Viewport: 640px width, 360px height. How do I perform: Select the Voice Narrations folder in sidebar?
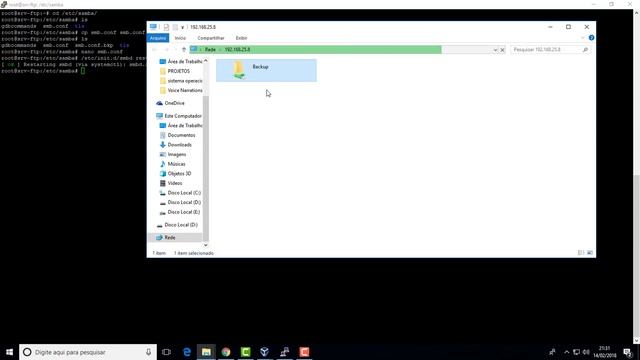click(x=182, y=90)
